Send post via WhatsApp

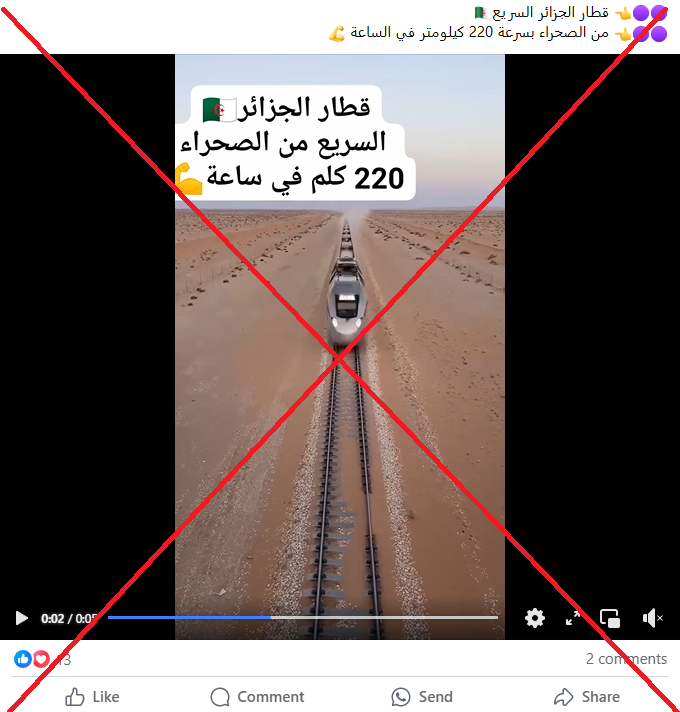(421, 697)
